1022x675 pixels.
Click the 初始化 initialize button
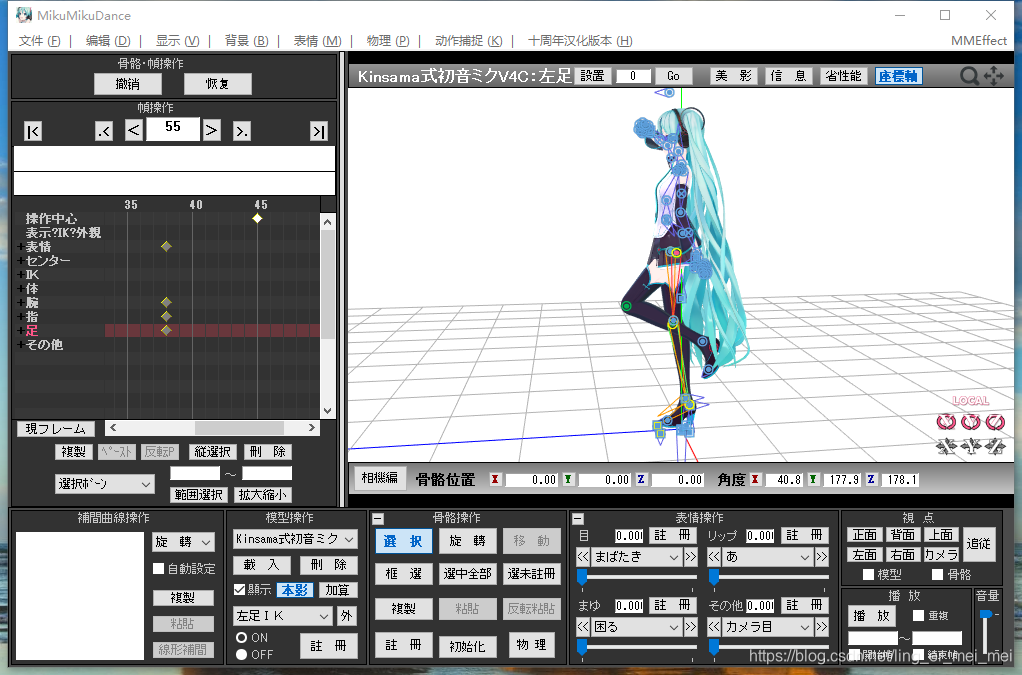[x=467, y=646]
